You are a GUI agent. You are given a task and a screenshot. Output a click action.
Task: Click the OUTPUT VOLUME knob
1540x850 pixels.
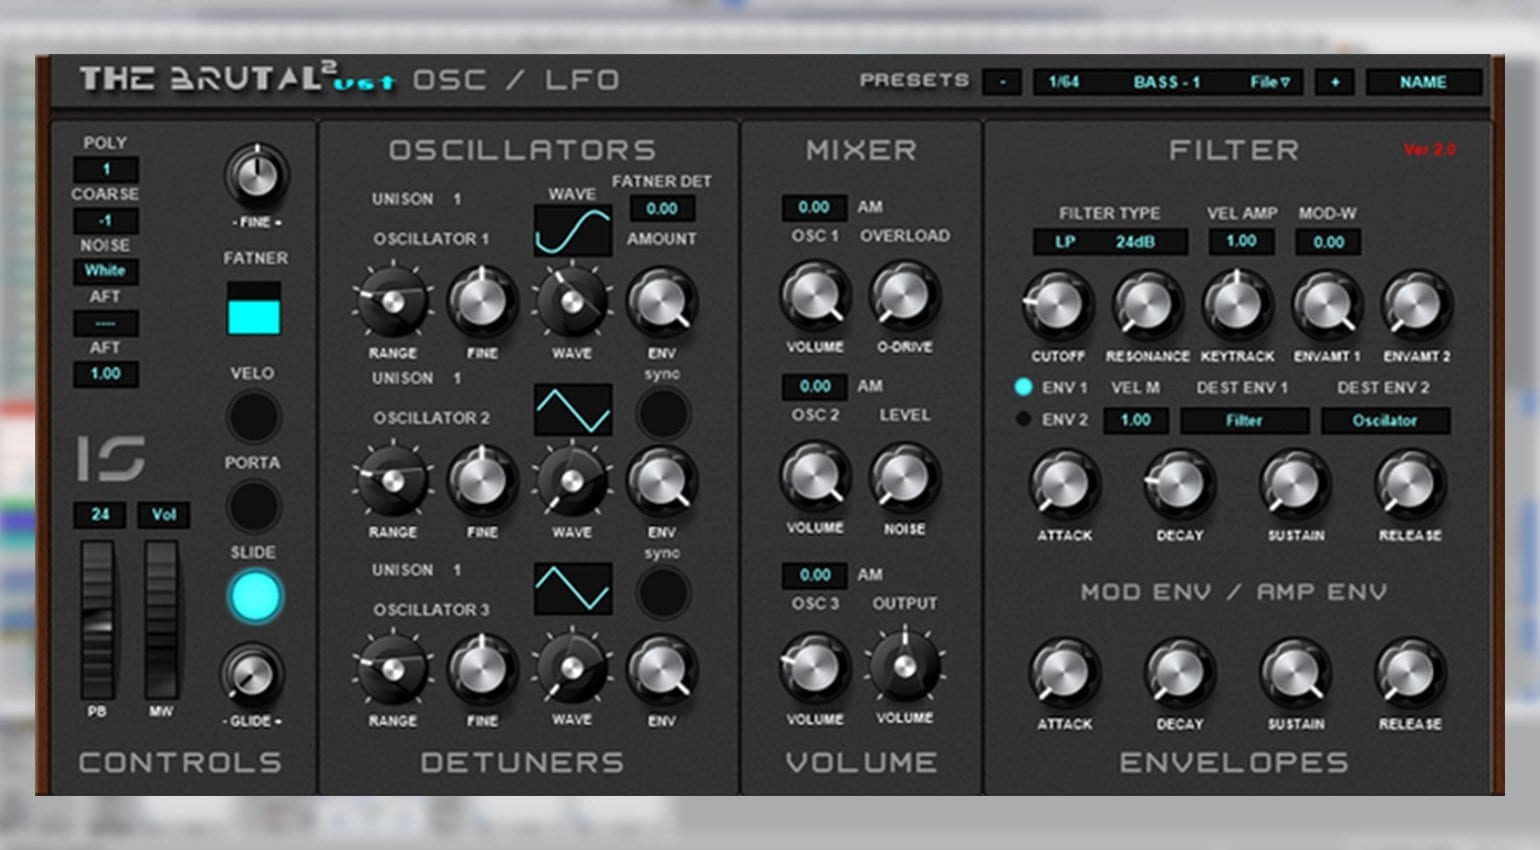[904, 666]
